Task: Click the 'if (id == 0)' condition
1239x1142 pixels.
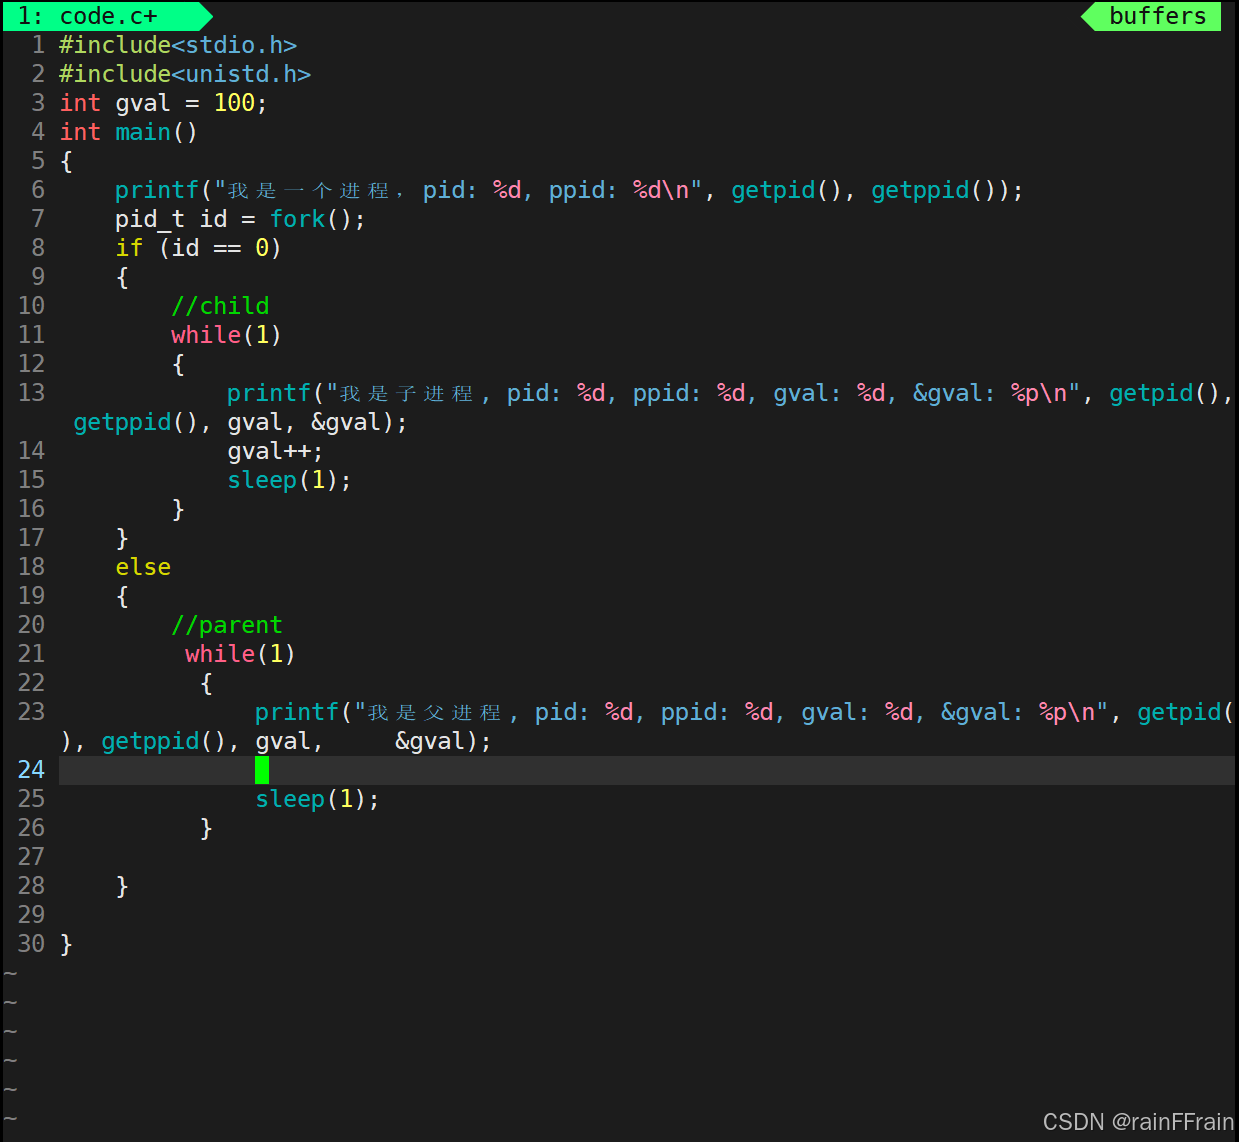Action: point(198,248)
